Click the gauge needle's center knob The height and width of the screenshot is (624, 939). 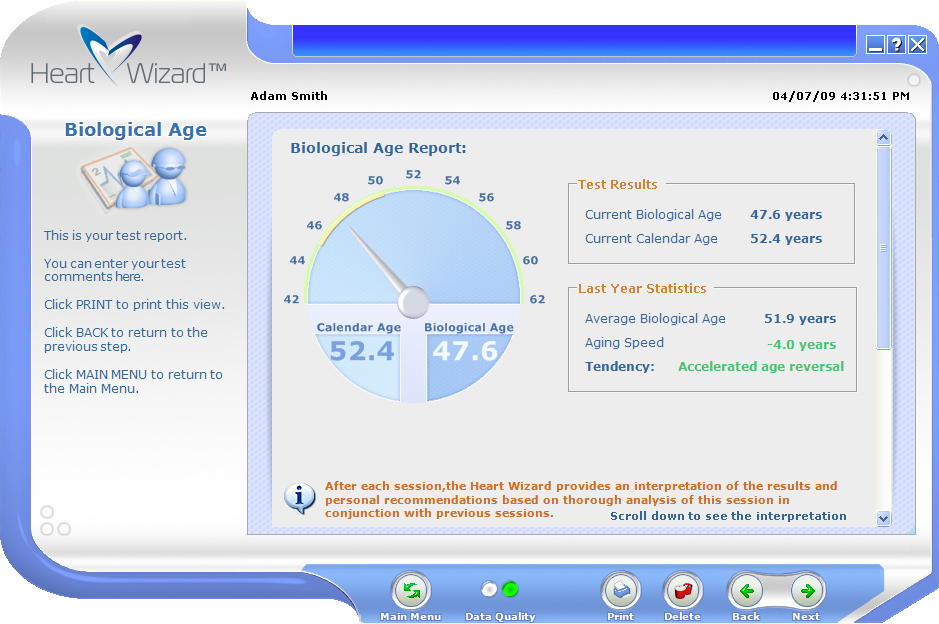click(413, 300)
